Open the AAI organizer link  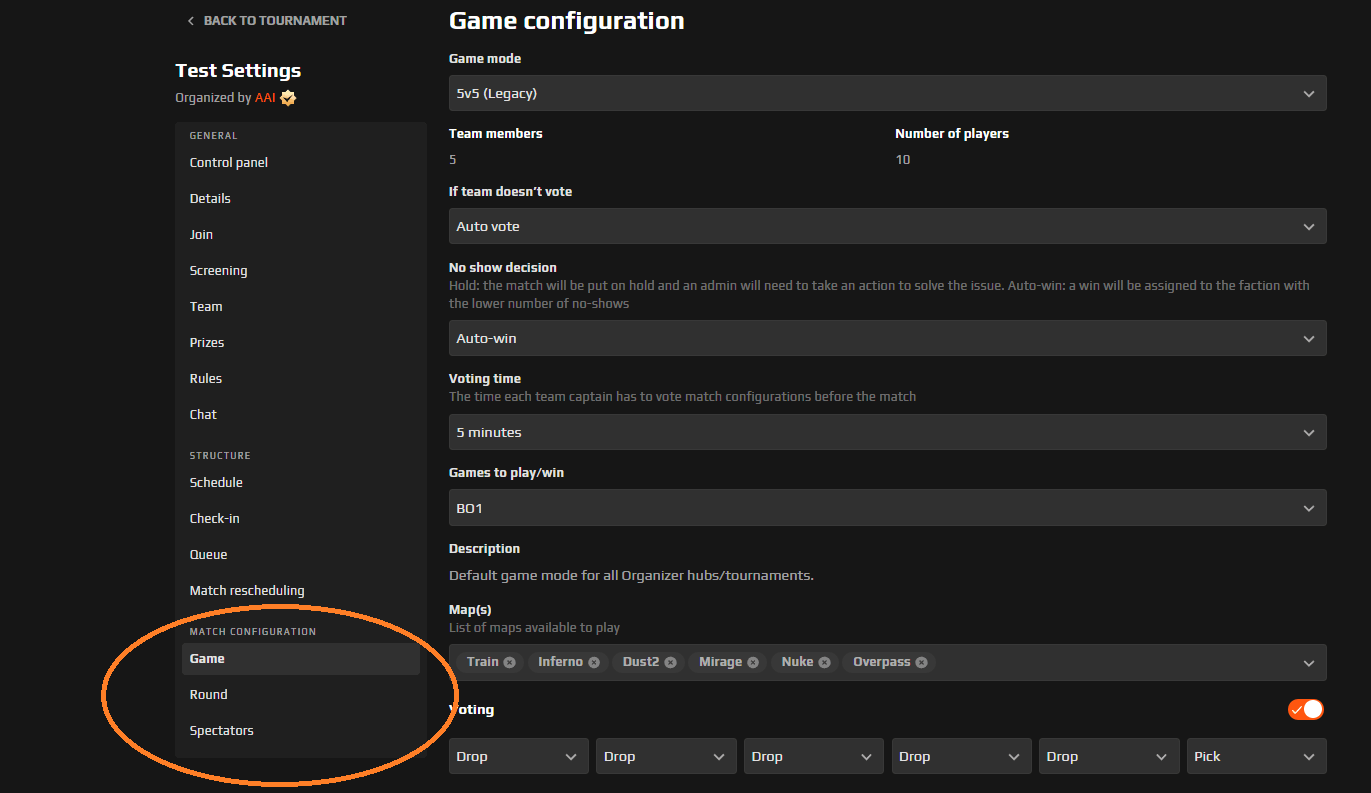(x=265, y=97)
